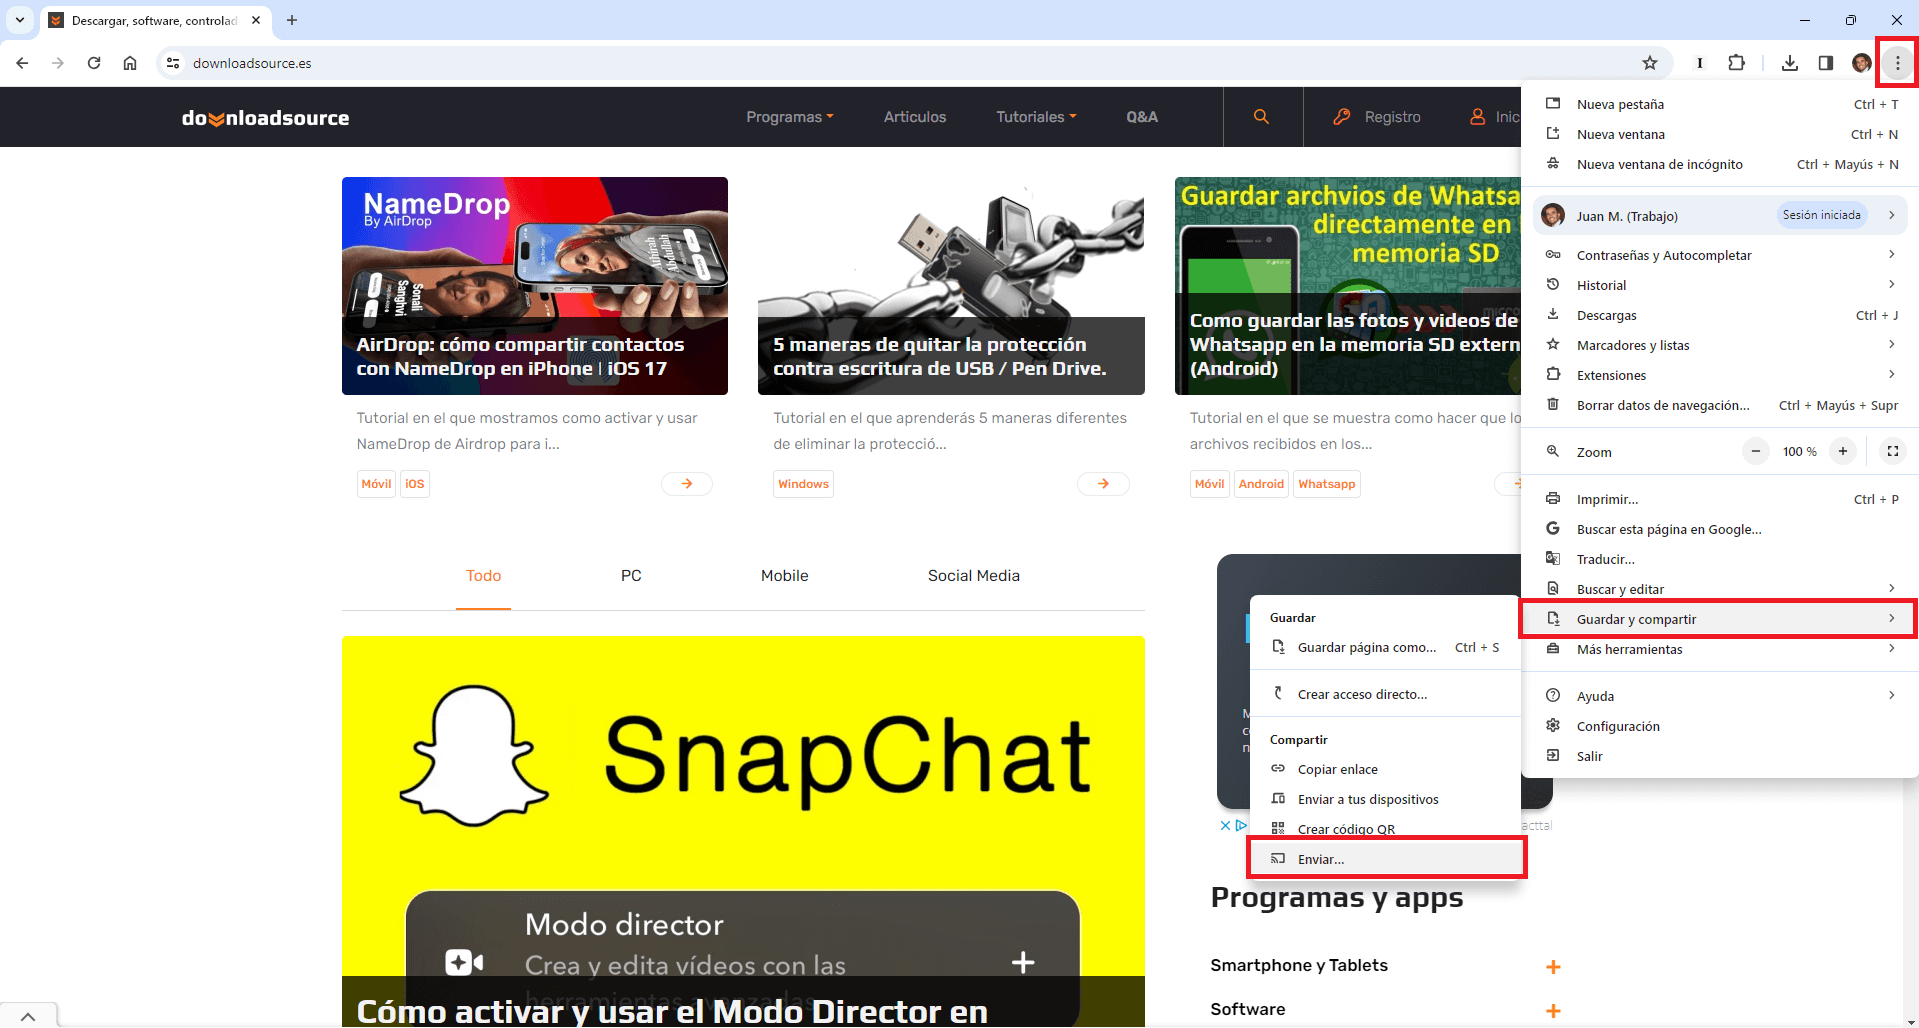Click Registro link in header
The height and width of the screenshot is (1028, 1919).
pos(1377,117)
